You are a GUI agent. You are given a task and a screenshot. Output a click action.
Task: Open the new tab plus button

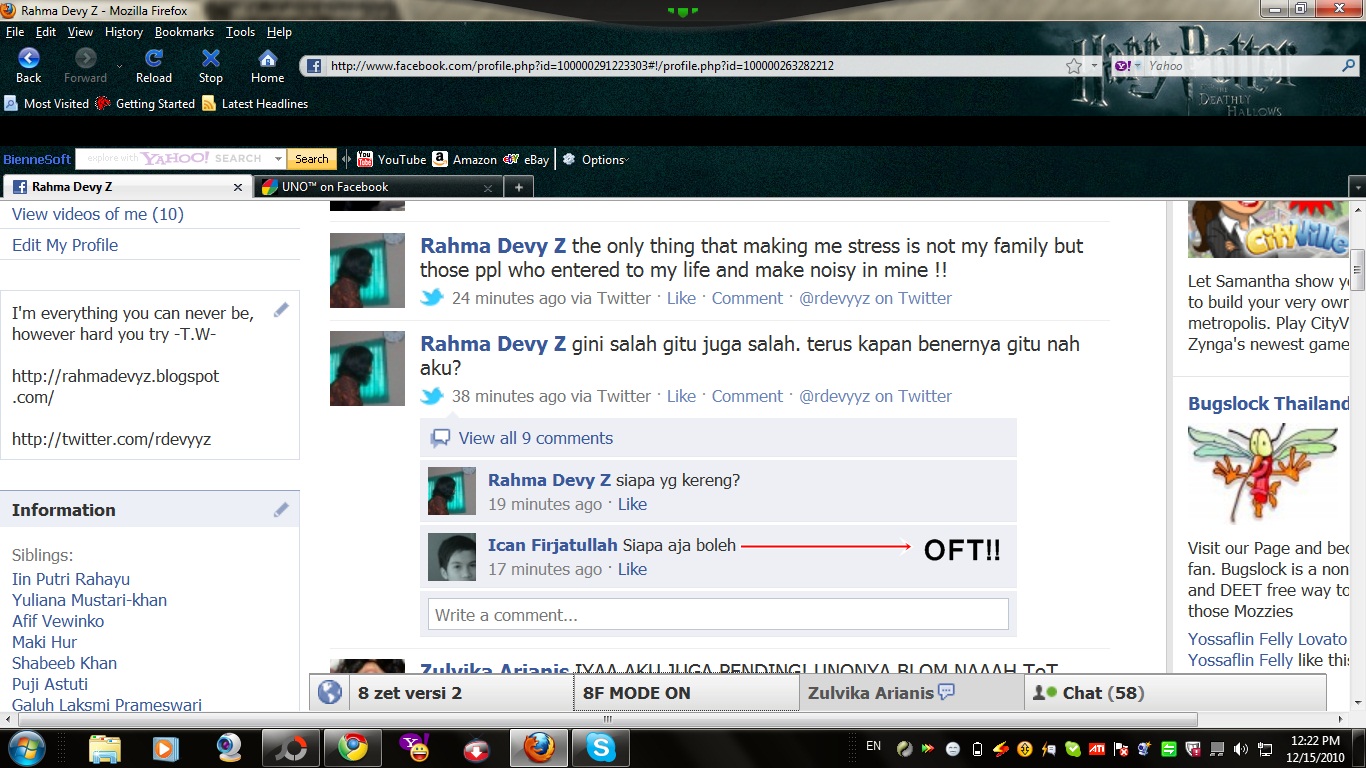tap(519, 187)
